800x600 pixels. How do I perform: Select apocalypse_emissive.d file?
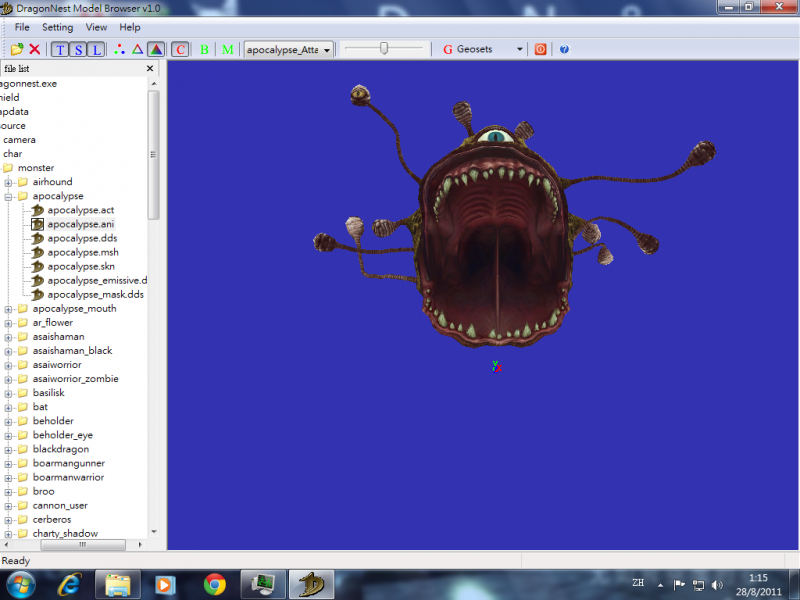pyautogui.click(x=97, y=281)
